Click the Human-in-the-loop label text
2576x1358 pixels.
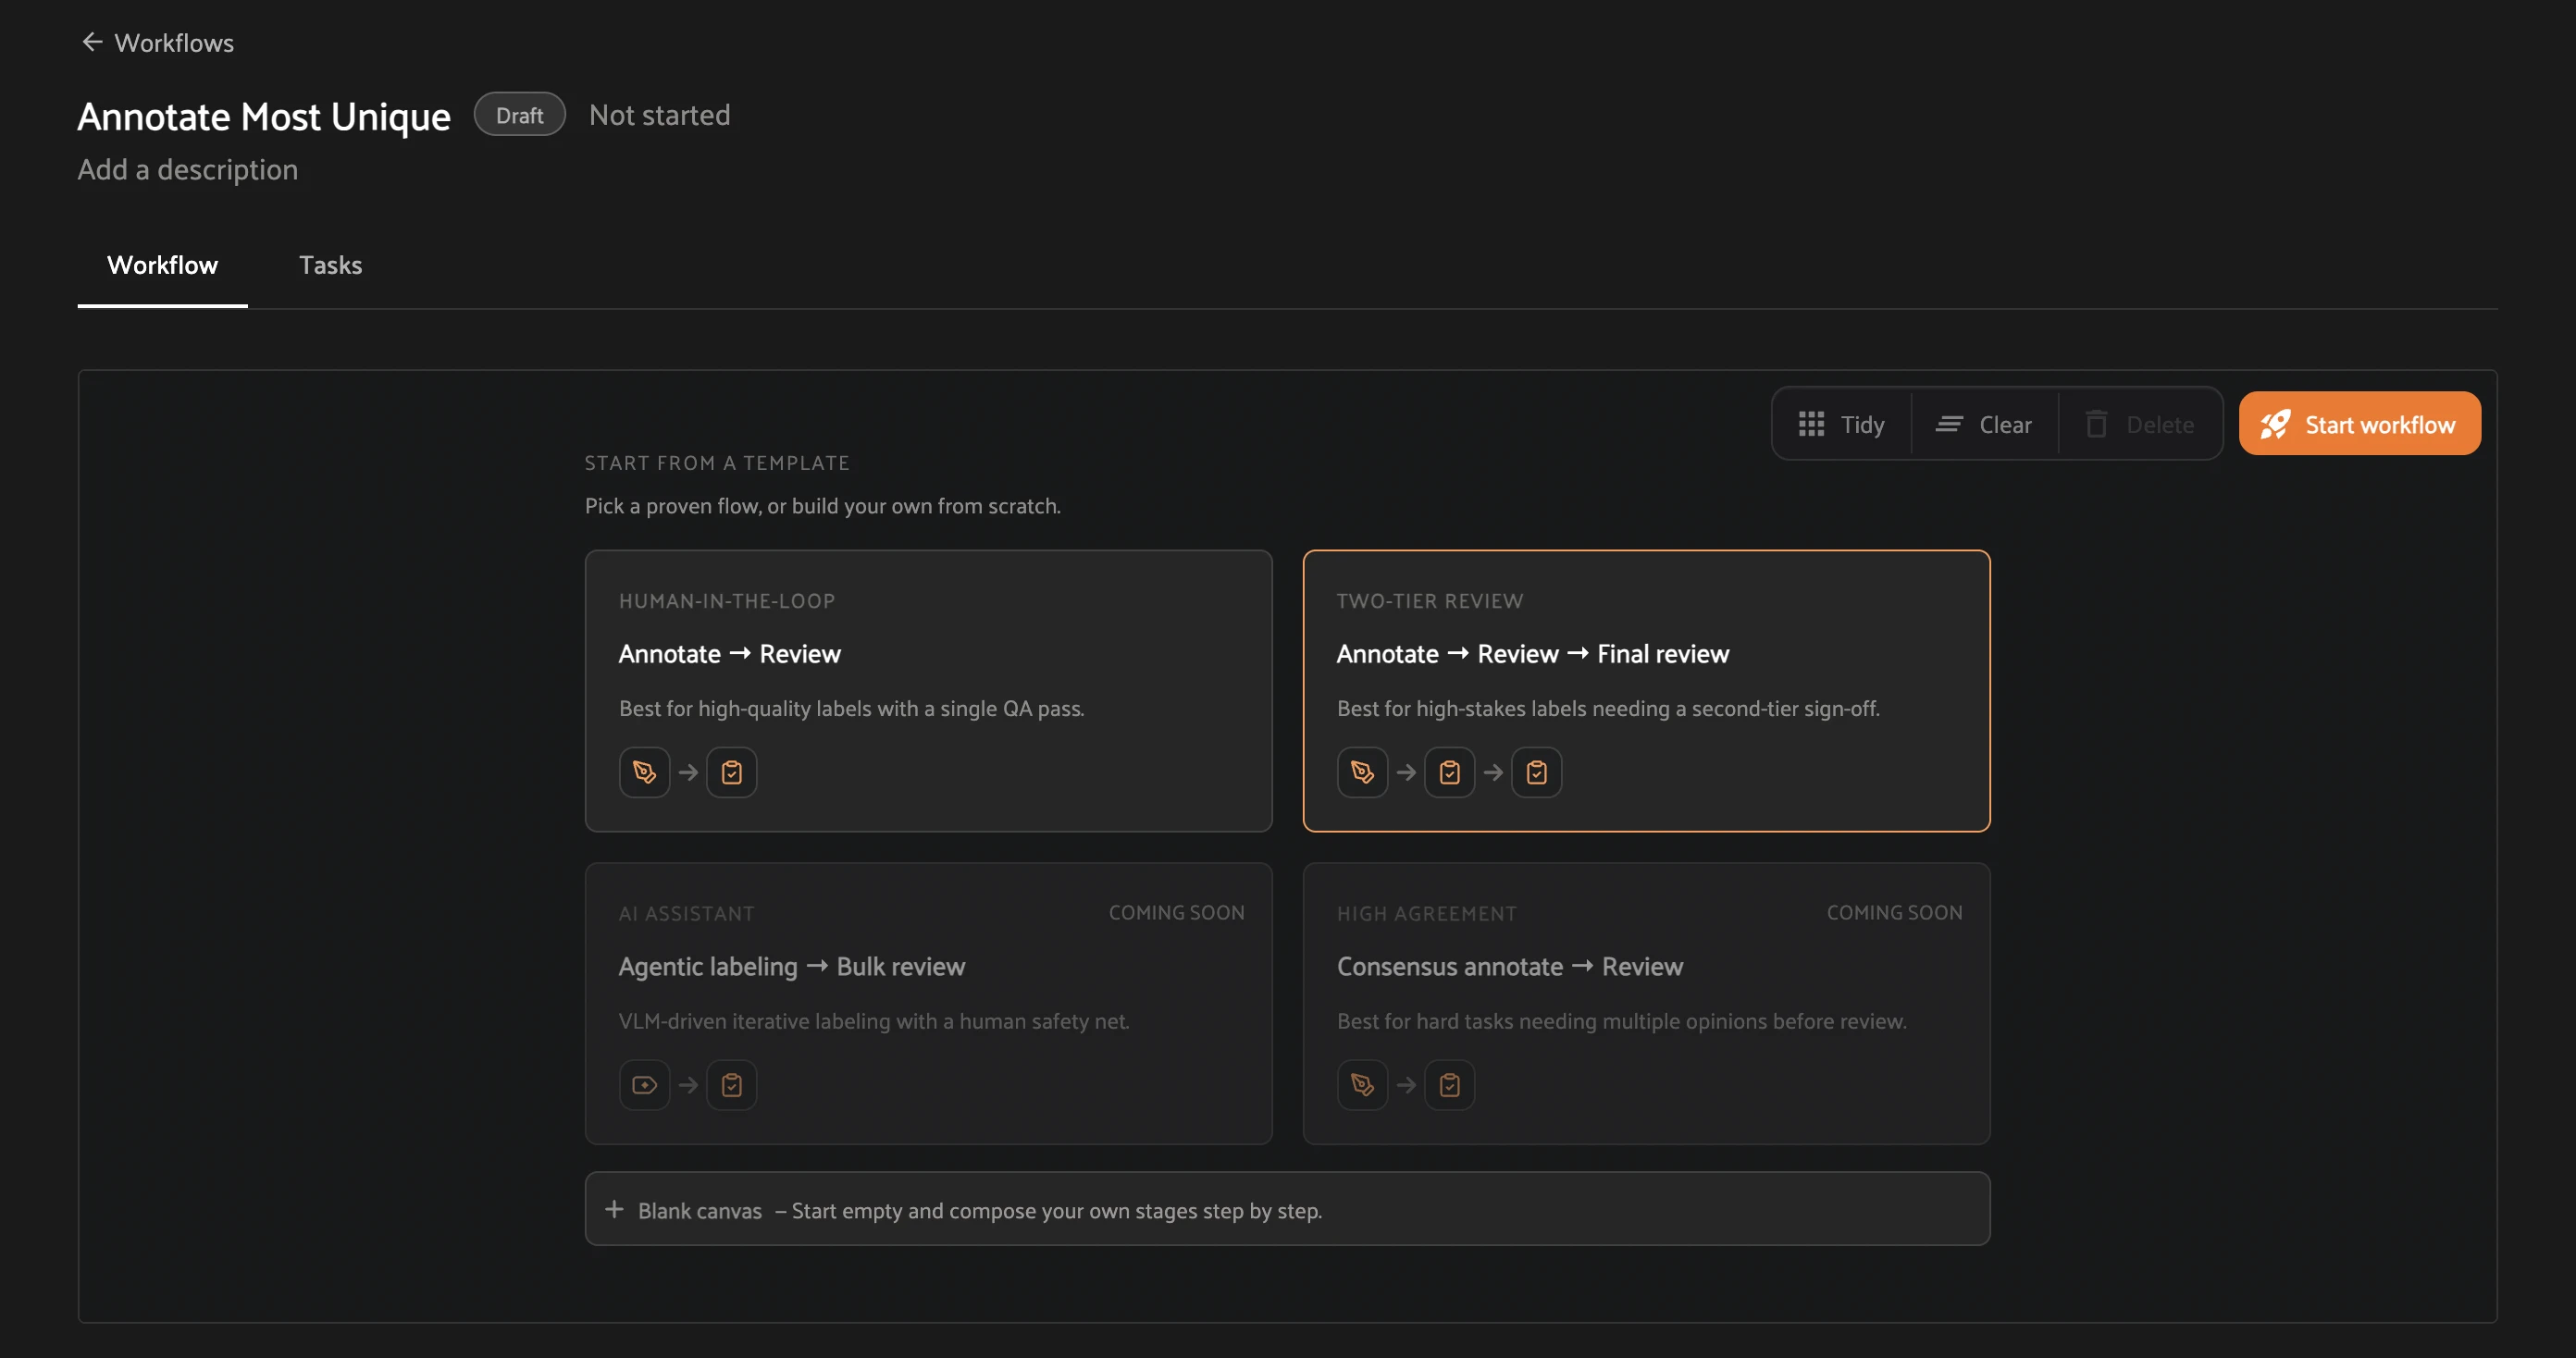tap(726, 601)
